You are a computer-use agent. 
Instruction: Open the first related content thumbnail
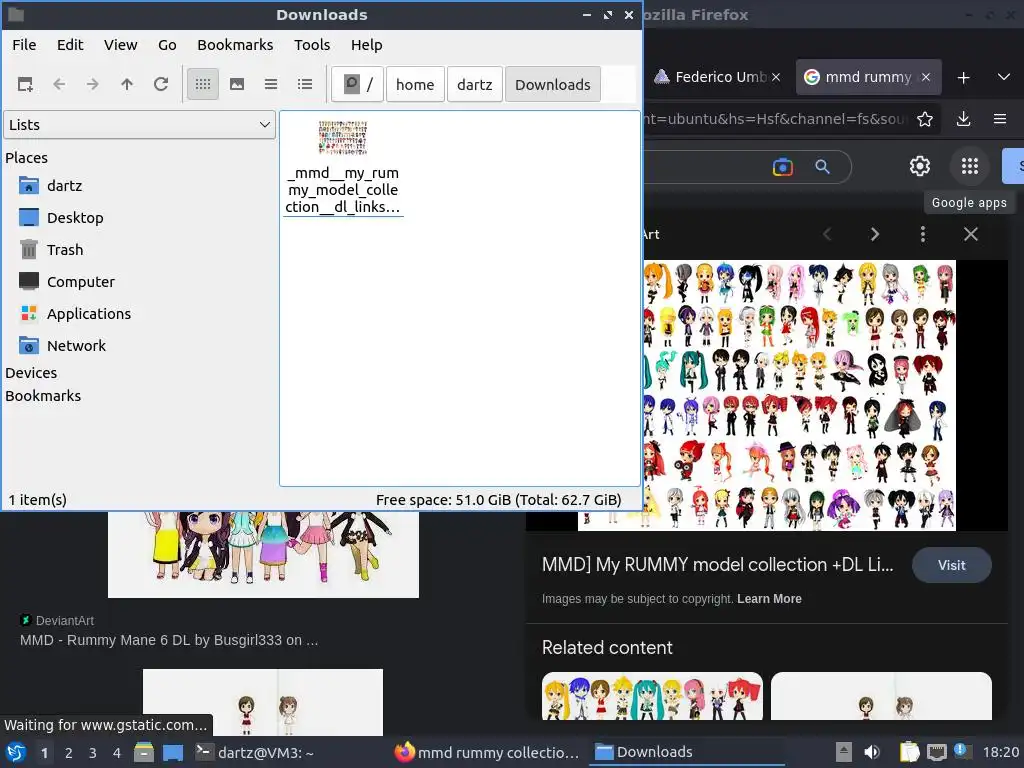point(652,696)
